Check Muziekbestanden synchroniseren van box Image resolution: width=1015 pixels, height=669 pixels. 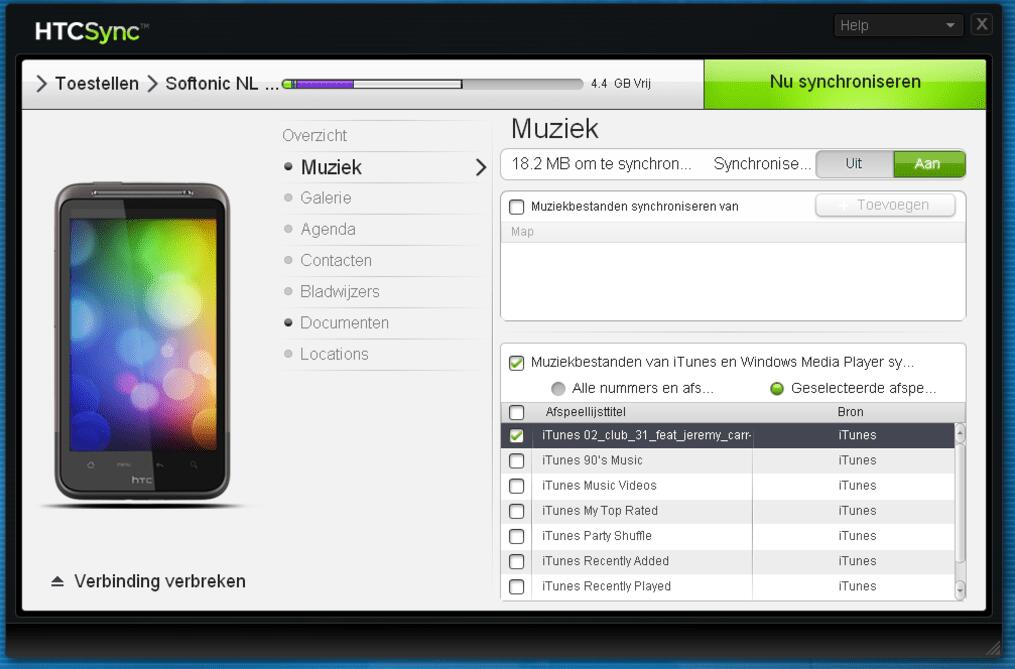point(516,207)
